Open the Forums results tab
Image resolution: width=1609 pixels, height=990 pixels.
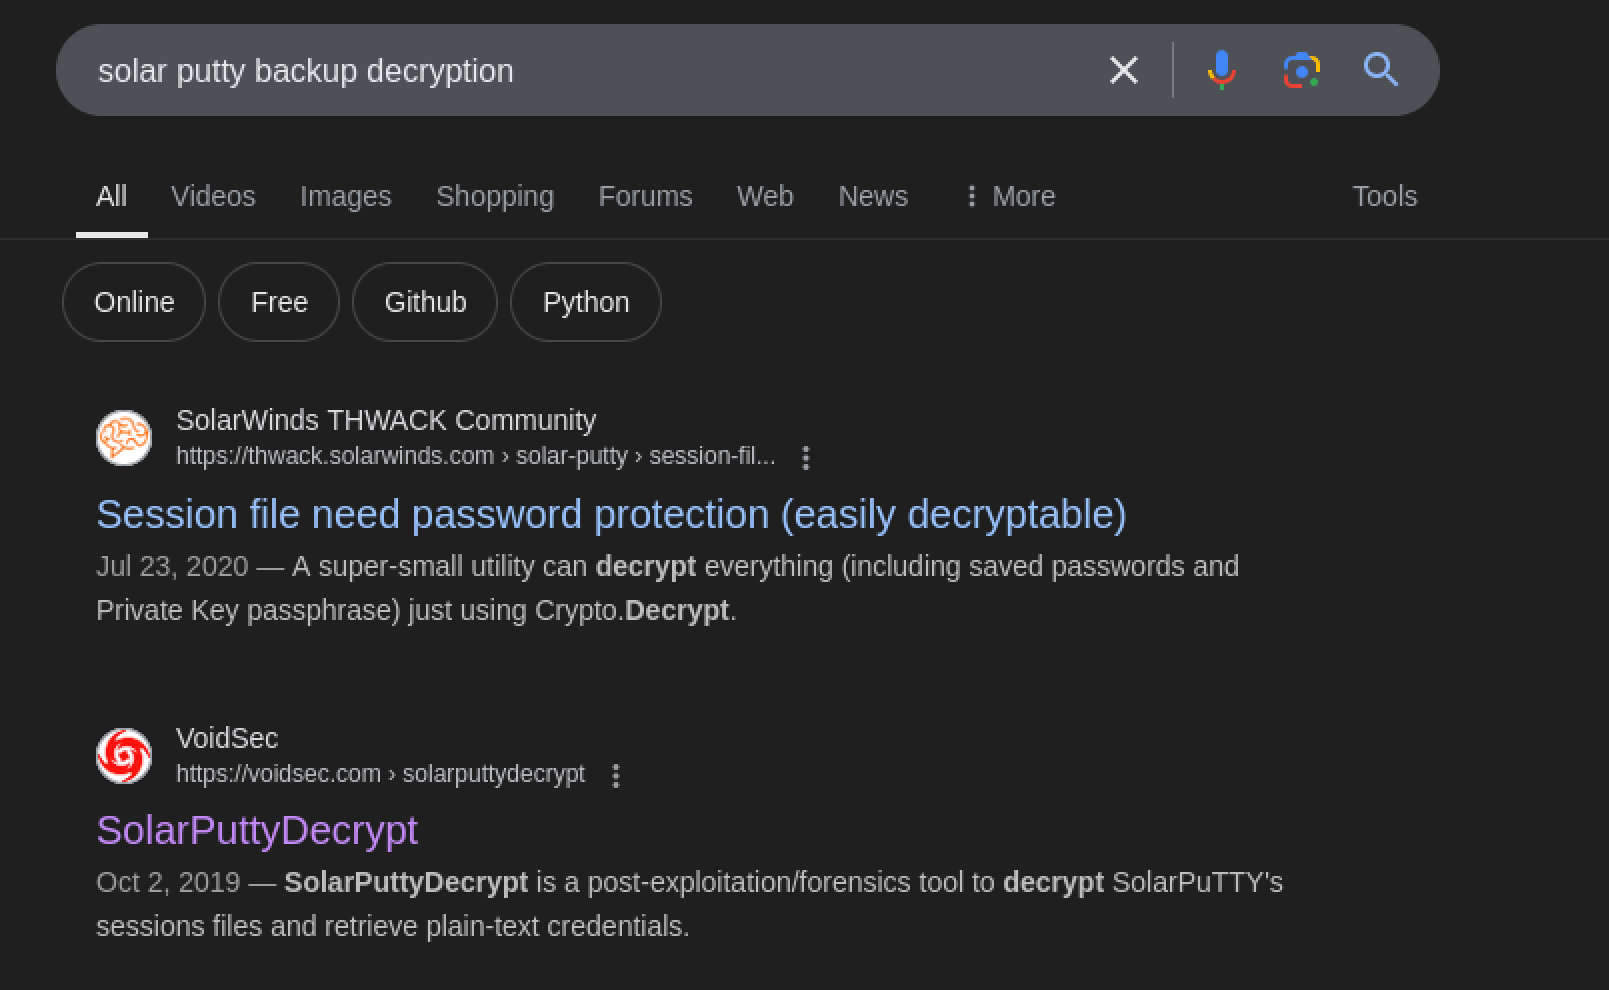pyautogui.click(x=645, y=196)
